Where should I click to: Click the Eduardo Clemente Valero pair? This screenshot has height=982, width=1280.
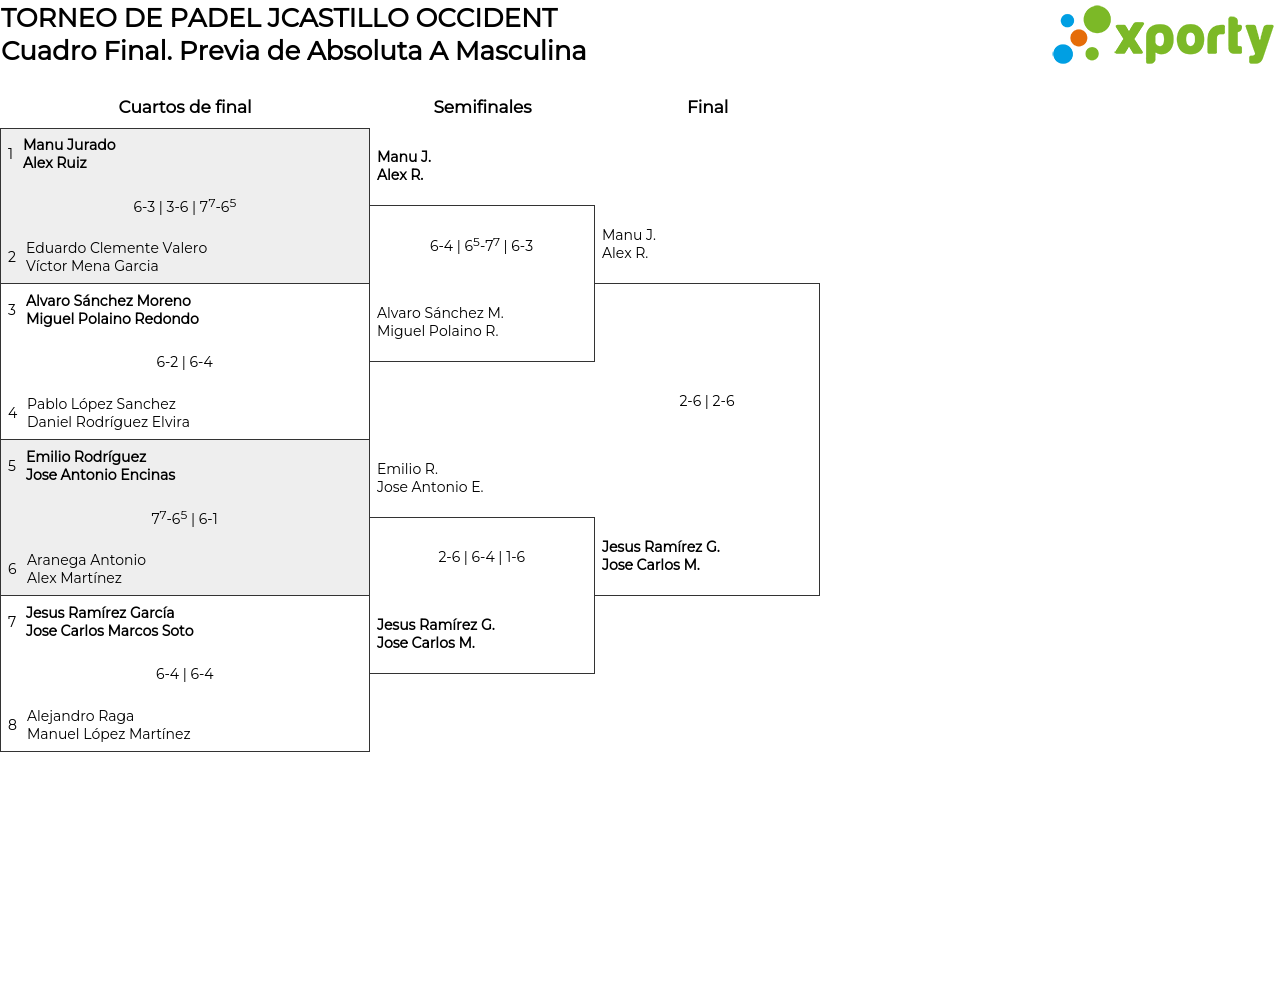[116, 257]
